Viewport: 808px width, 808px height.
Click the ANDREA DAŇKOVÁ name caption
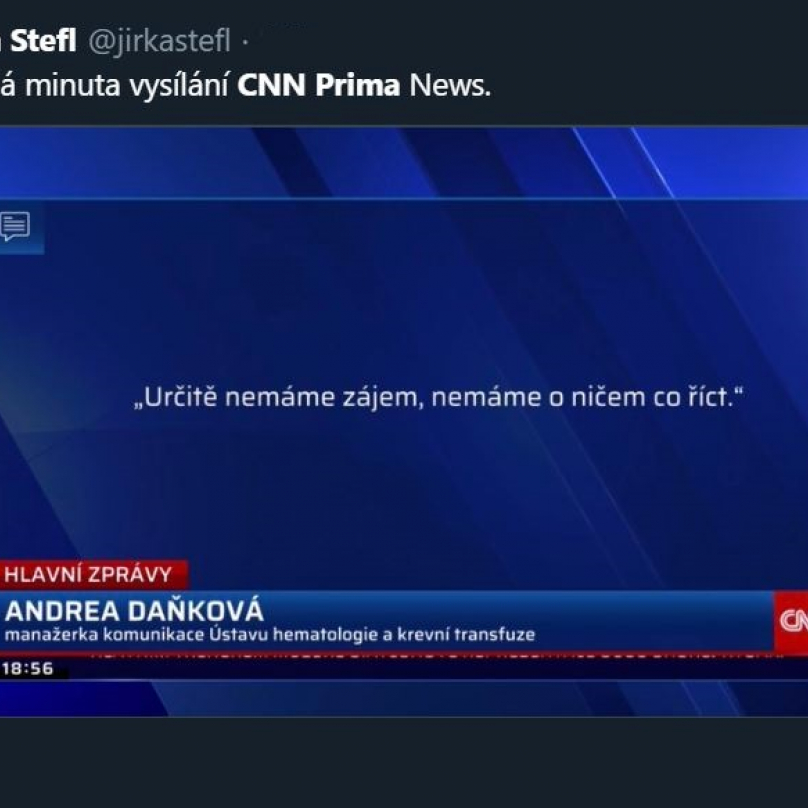click(x=134, y=611)
